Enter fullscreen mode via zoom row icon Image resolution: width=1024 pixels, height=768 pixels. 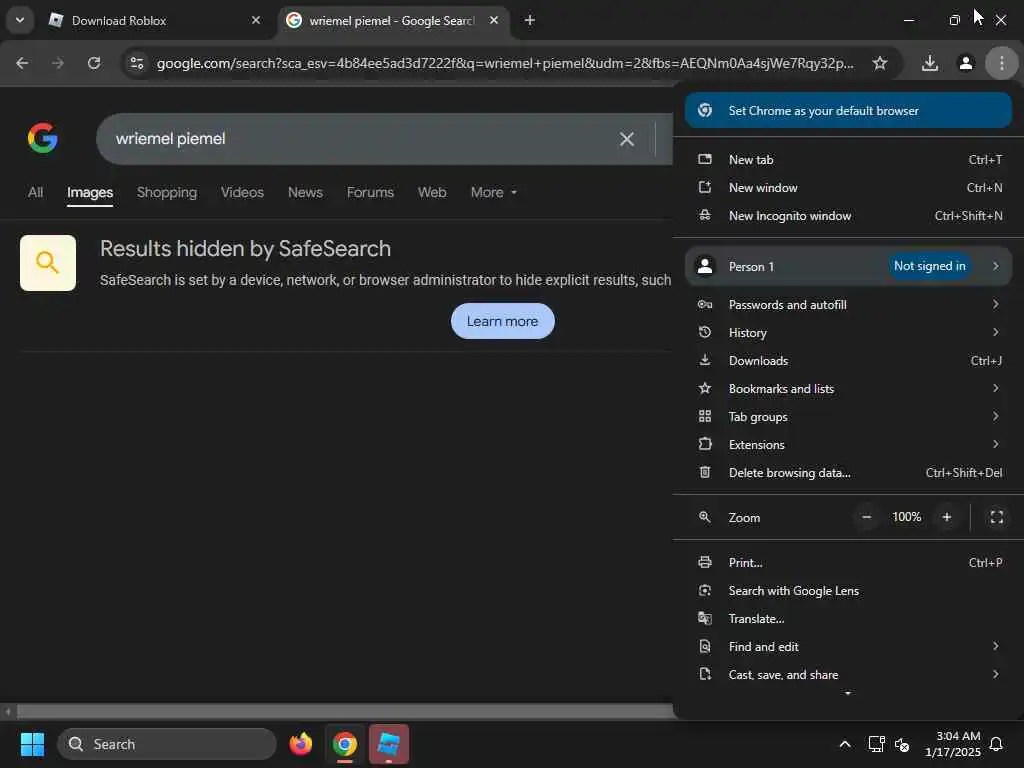(x=997, y=517)
